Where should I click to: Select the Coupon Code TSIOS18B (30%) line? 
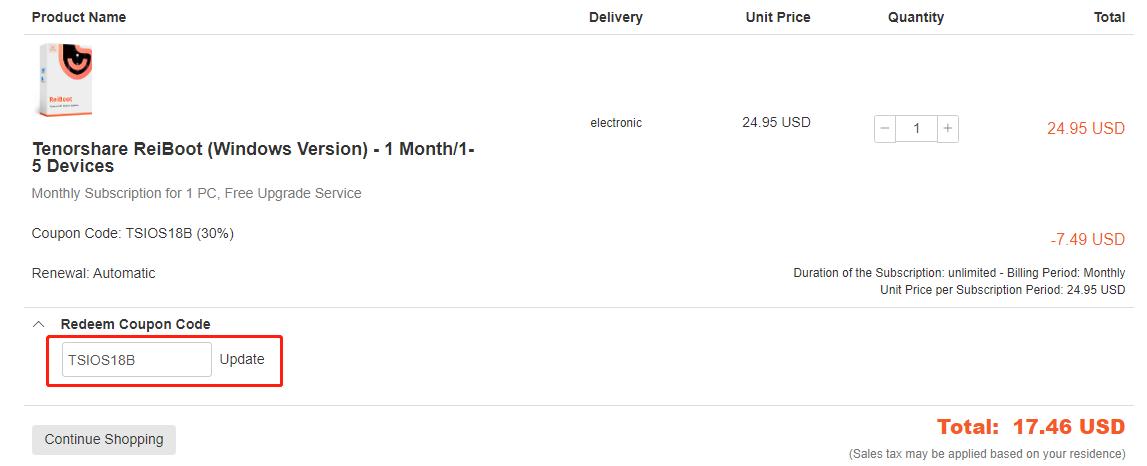[132, 233]
